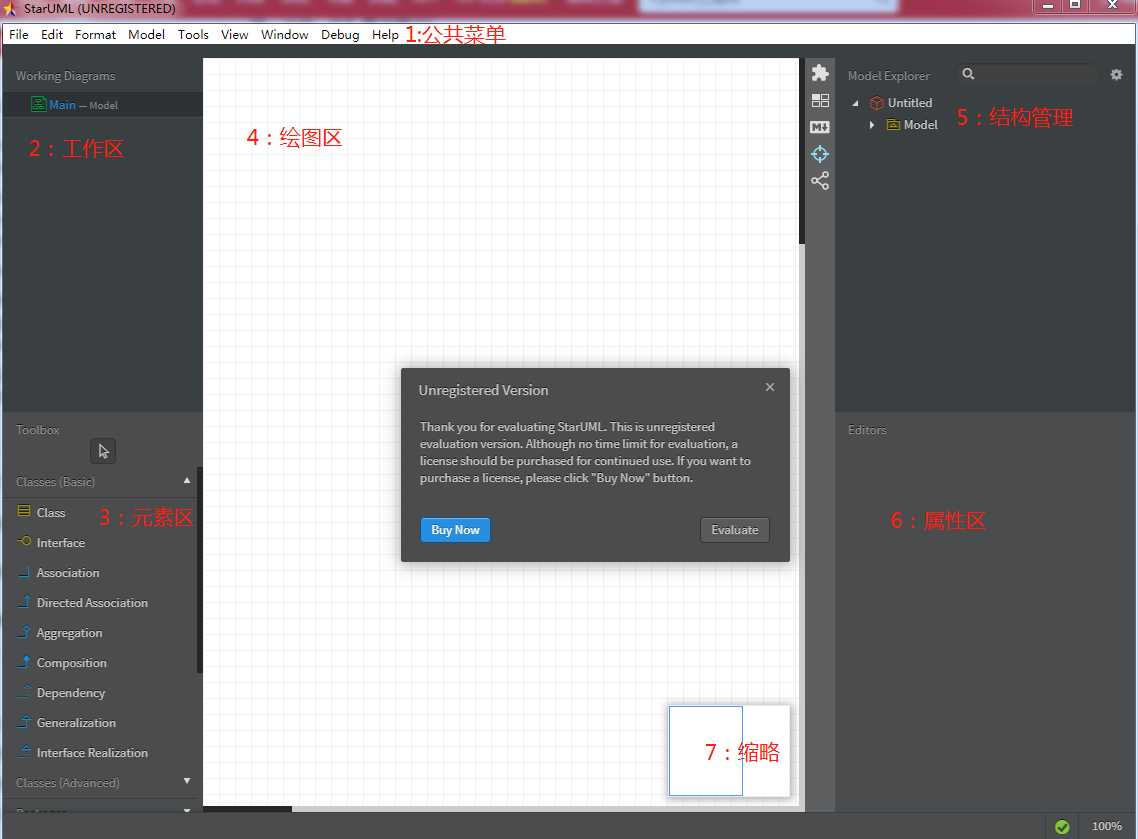Collapse the Untitled project tree node
The height and width of the screenshot is (839, 1138).
click(856, 103)
